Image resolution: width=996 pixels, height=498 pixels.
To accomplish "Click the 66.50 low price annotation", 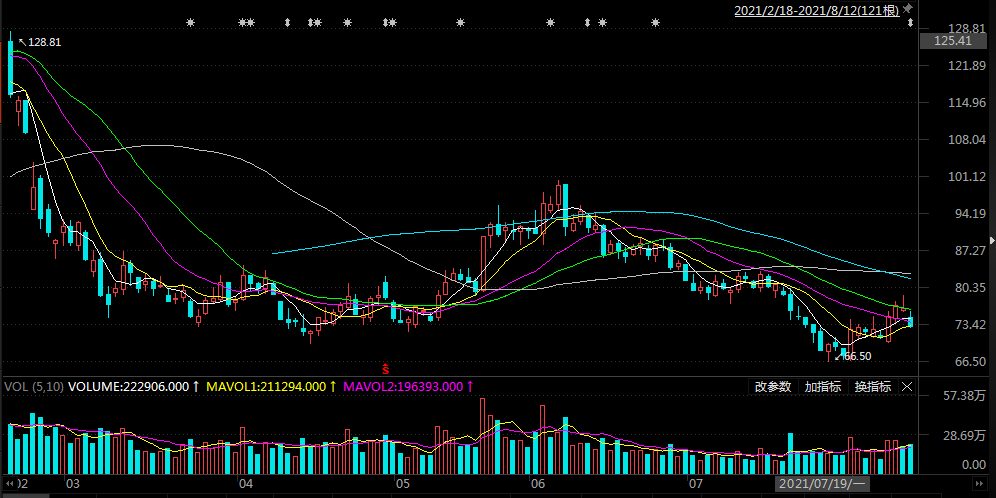I will 856,356.
